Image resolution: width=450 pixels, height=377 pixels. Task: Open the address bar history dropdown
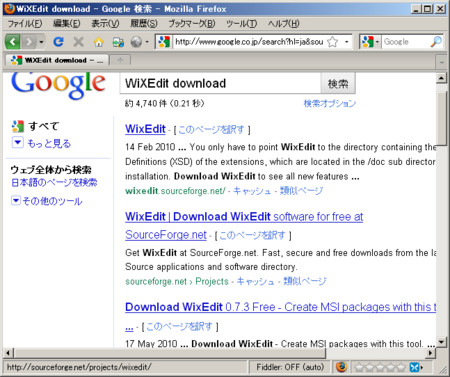click(347, 42)
